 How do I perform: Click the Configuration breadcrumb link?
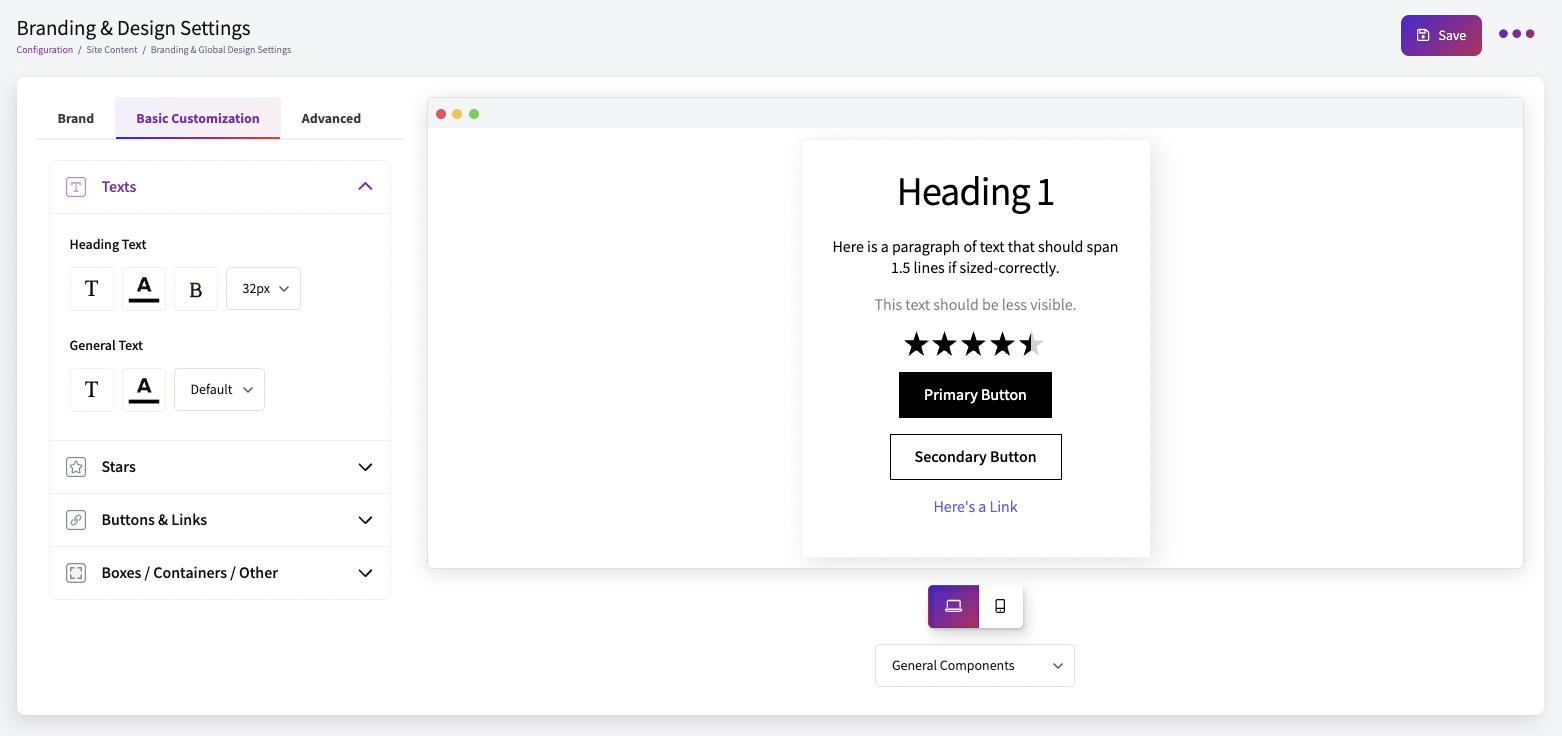(45, 50)
